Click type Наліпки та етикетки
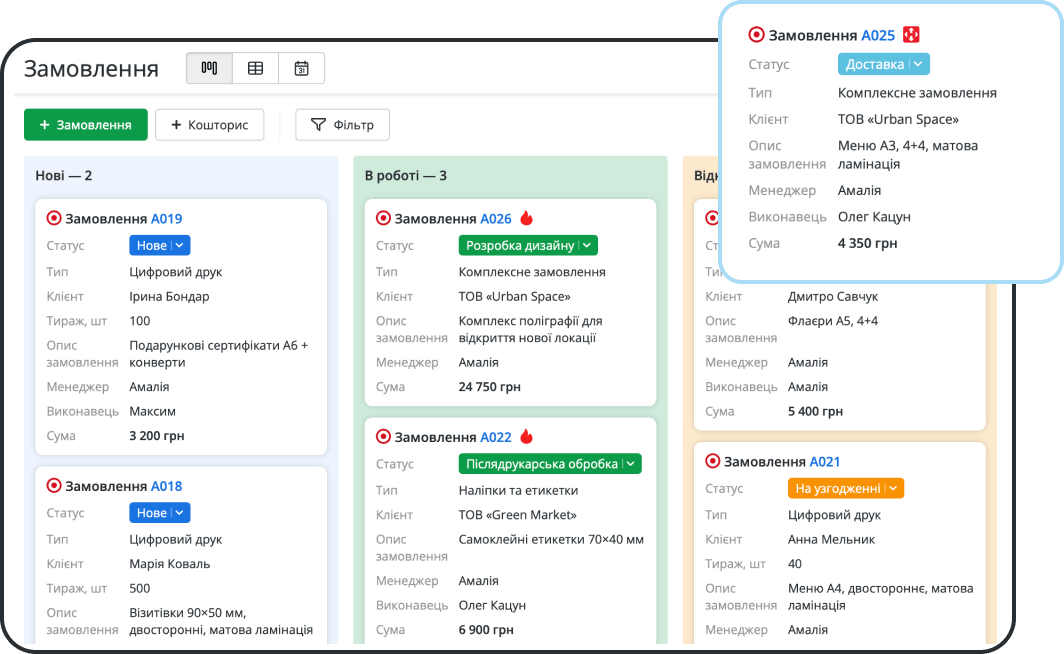The width and height of the screenshot is (1064, 654). pos(518,490)
